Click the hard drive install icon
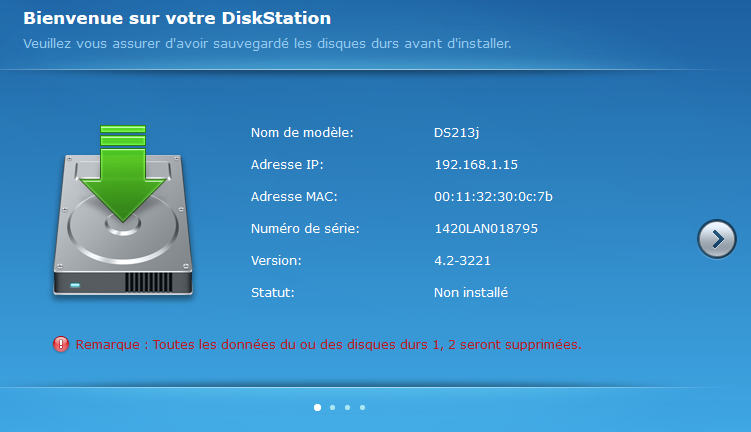Viewport: 751px width, 432px height. [x=123, y=210]
